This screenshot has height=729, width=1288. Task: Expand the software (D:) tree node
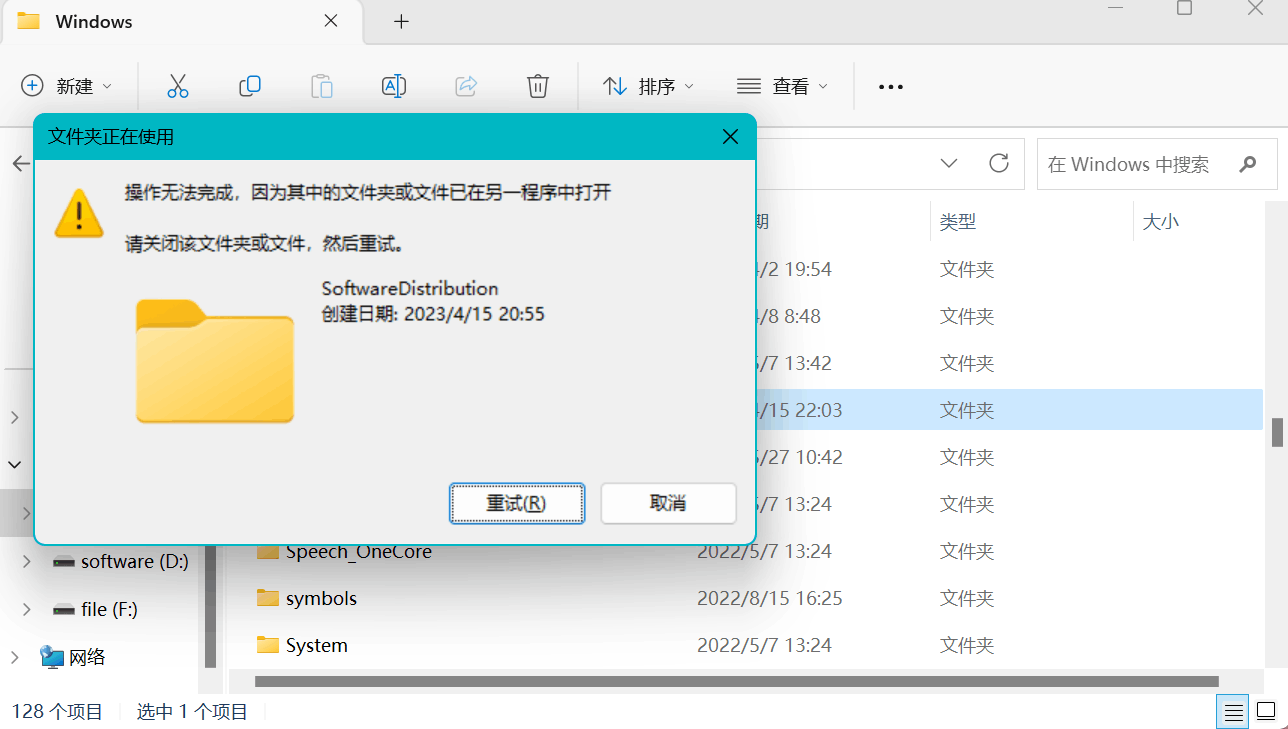[26, 561]
